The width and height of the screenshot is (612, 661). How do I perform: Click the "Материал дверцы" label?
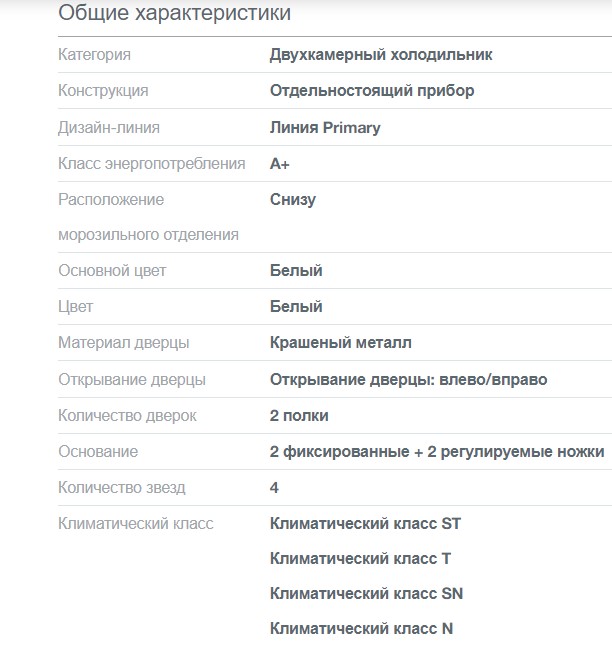click(x=124, y=343)
